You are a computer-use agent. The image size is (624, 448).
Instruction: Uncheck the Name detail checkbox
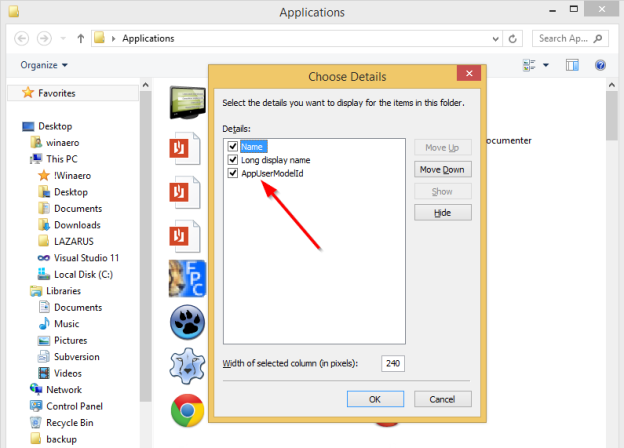(x=233, y=146)
